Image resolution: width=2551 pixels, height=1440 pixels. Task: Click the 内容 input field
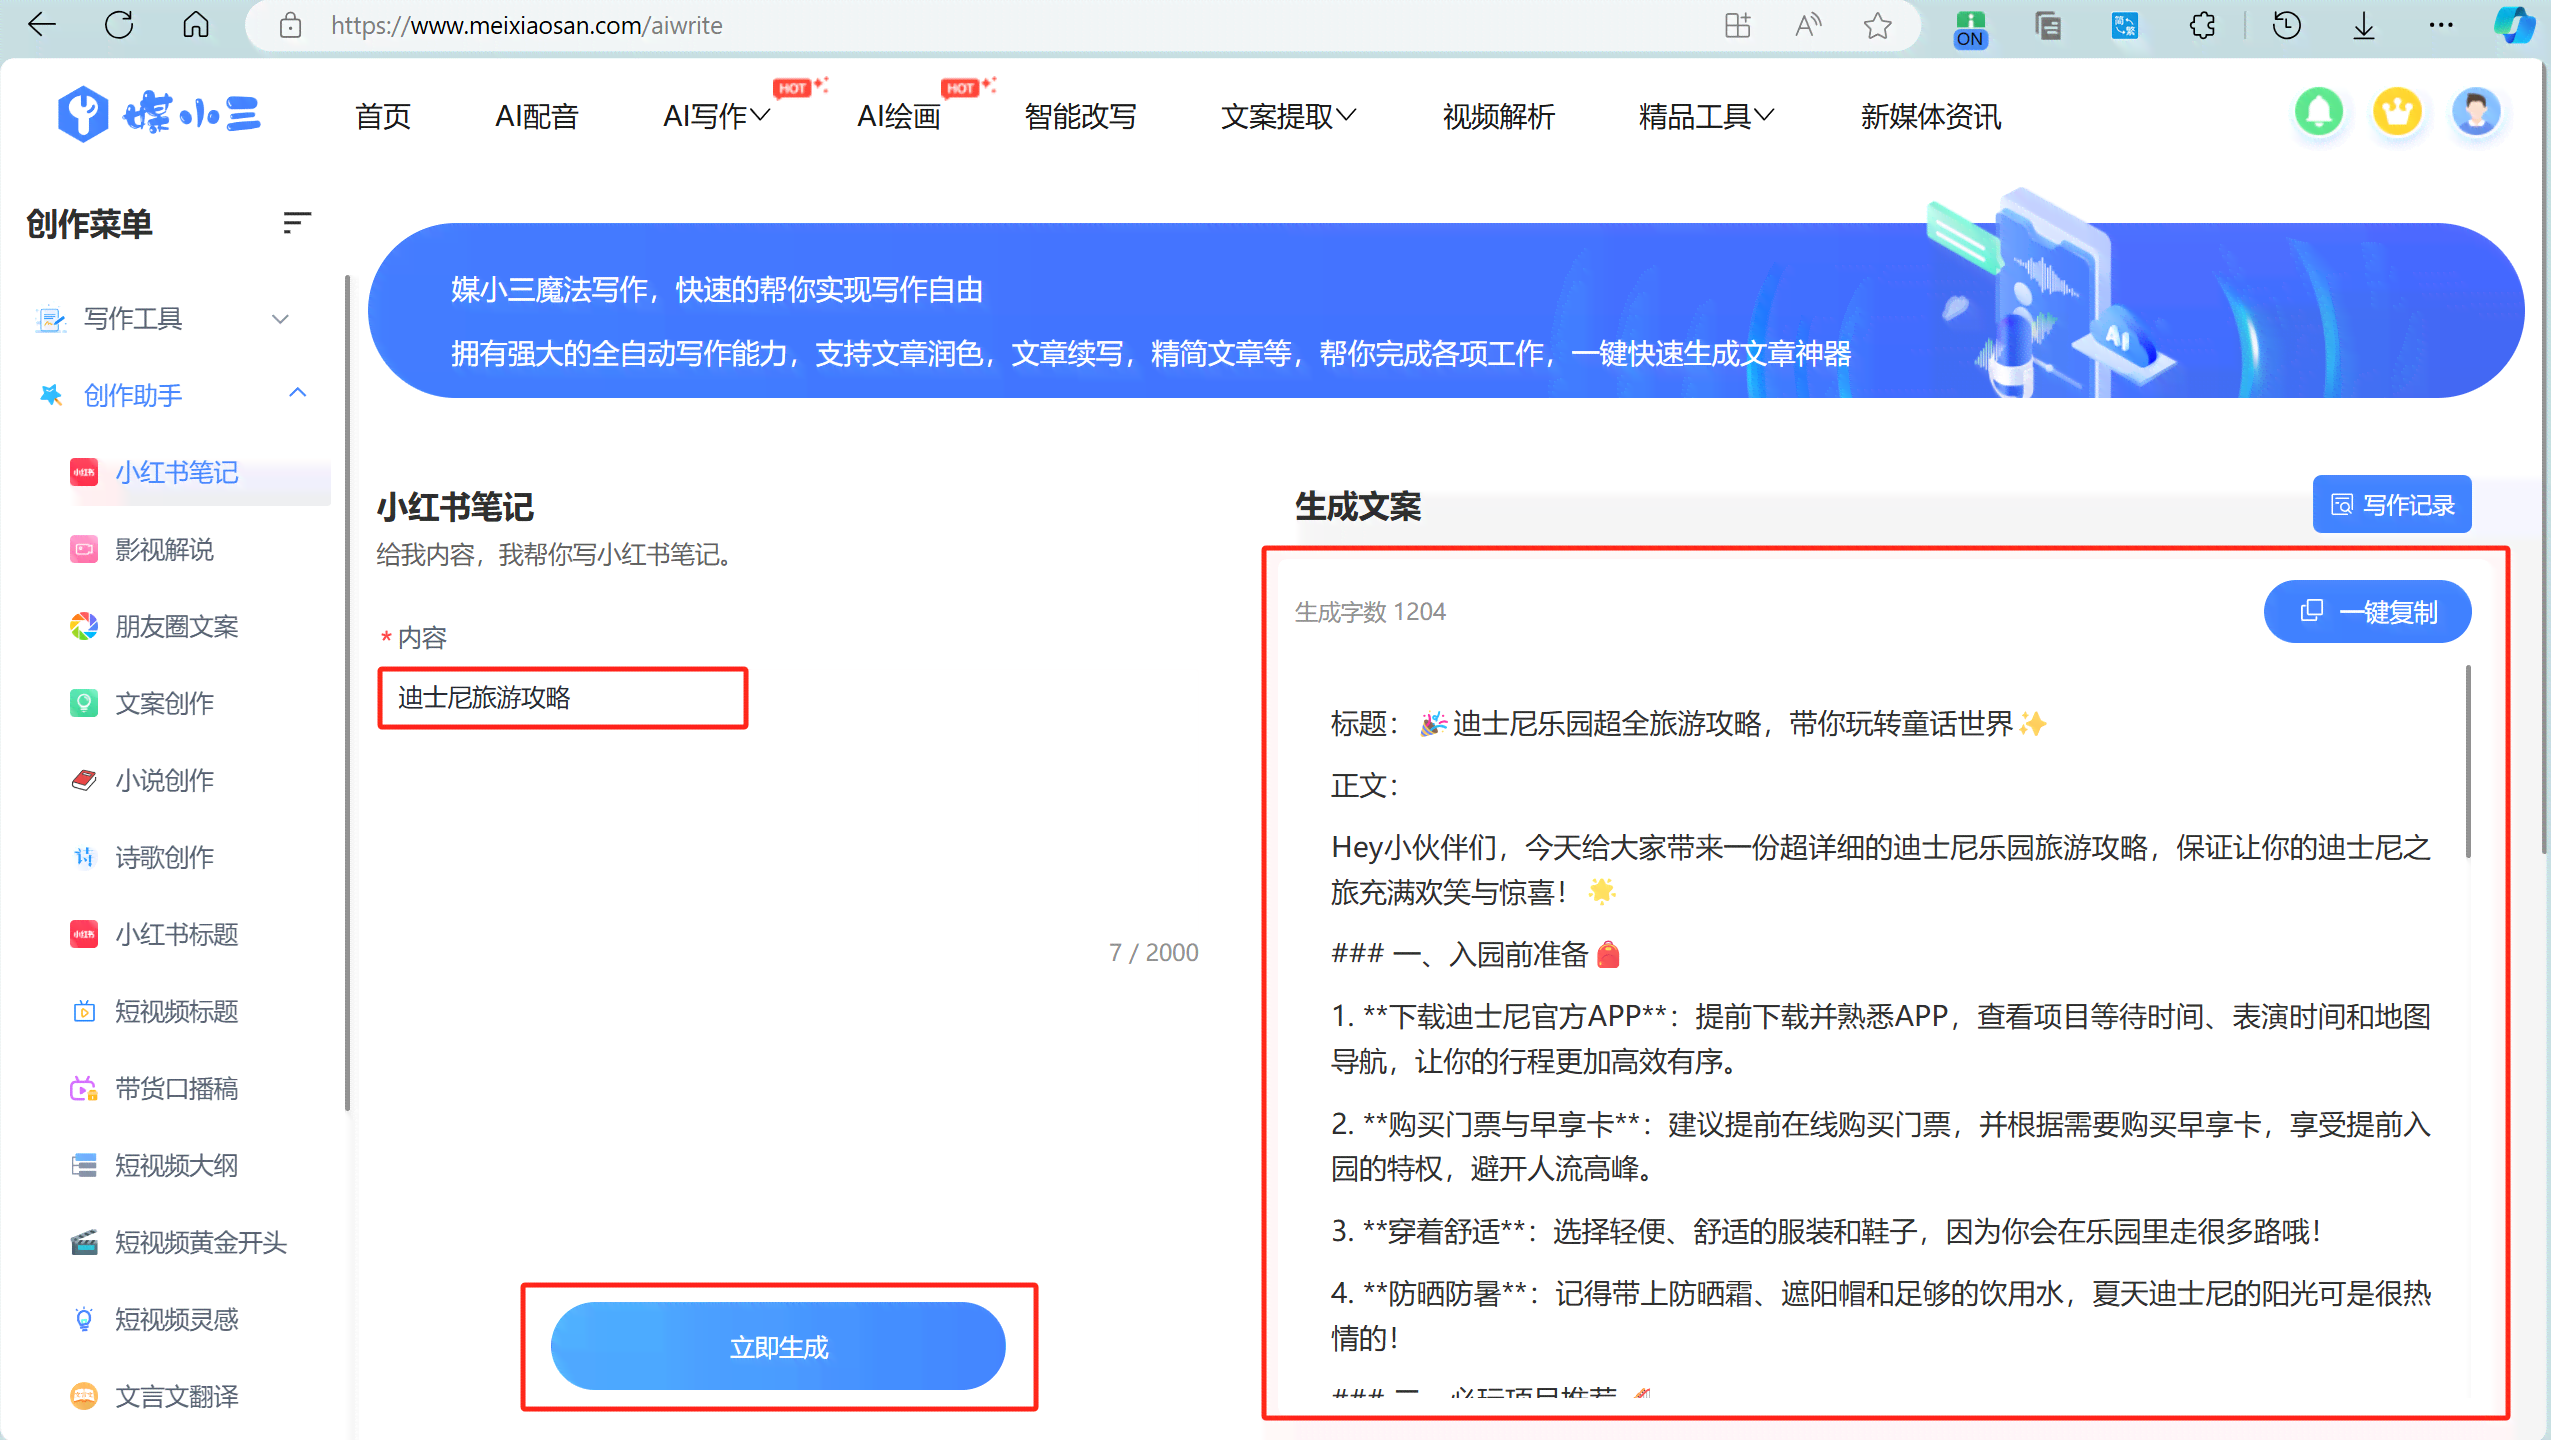tap(564, 697)
